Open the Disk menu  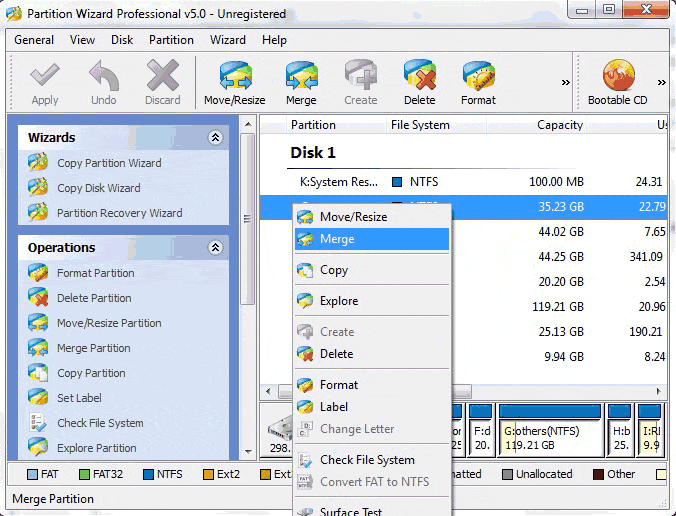(122, 40)
